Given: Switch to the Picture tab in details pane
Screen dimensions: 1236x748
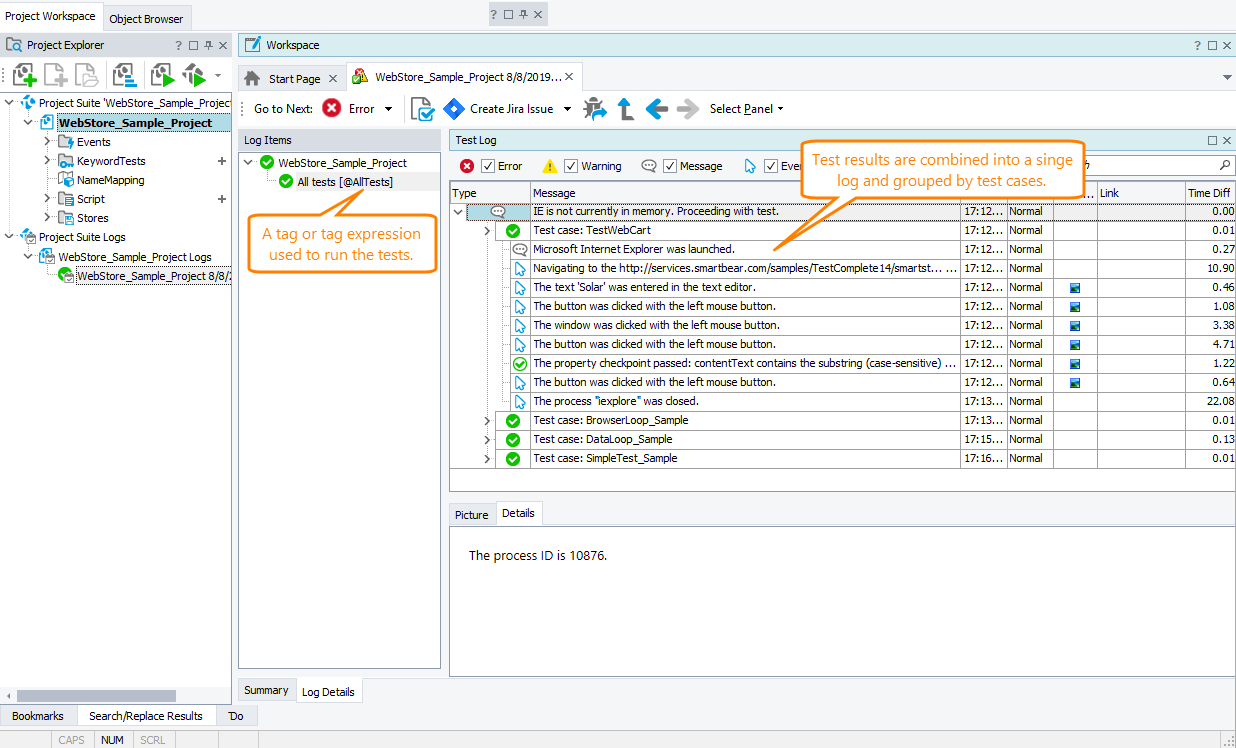Looking at the screenshot, I should (471, 514).
